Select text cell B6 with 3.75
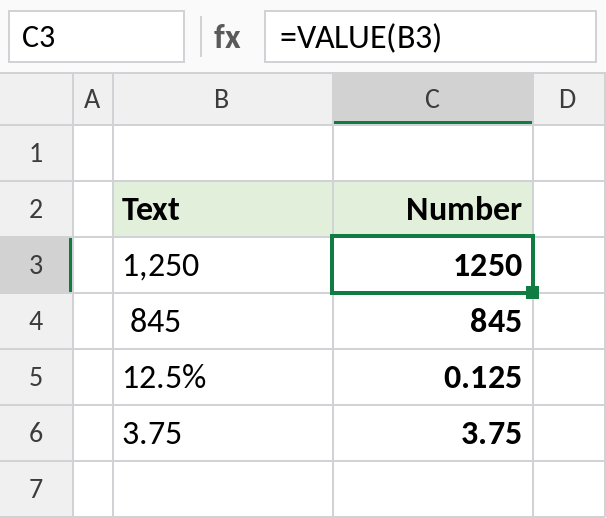The image size is (606, 518). (x=223, y=433)
